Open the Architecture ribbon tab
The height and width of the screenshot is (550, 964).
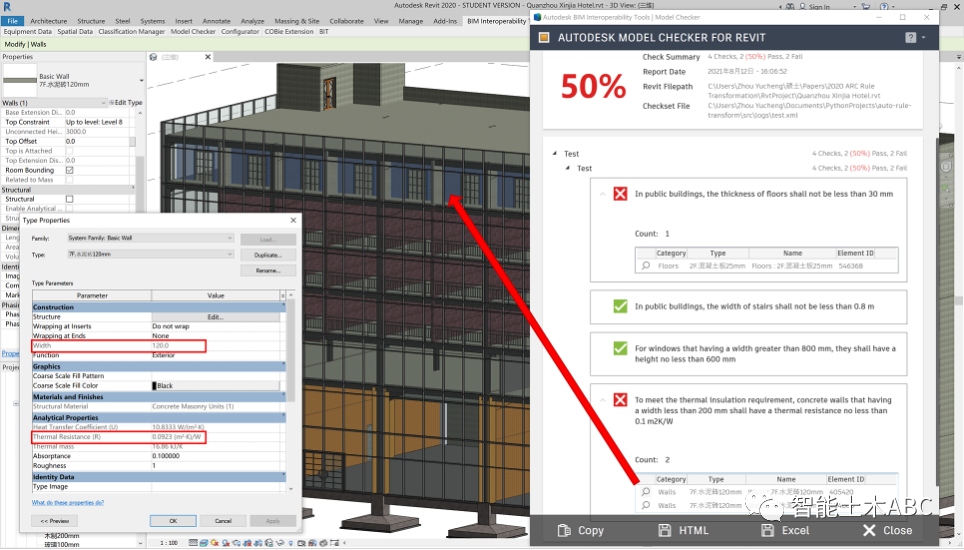(x=49, y=21)
